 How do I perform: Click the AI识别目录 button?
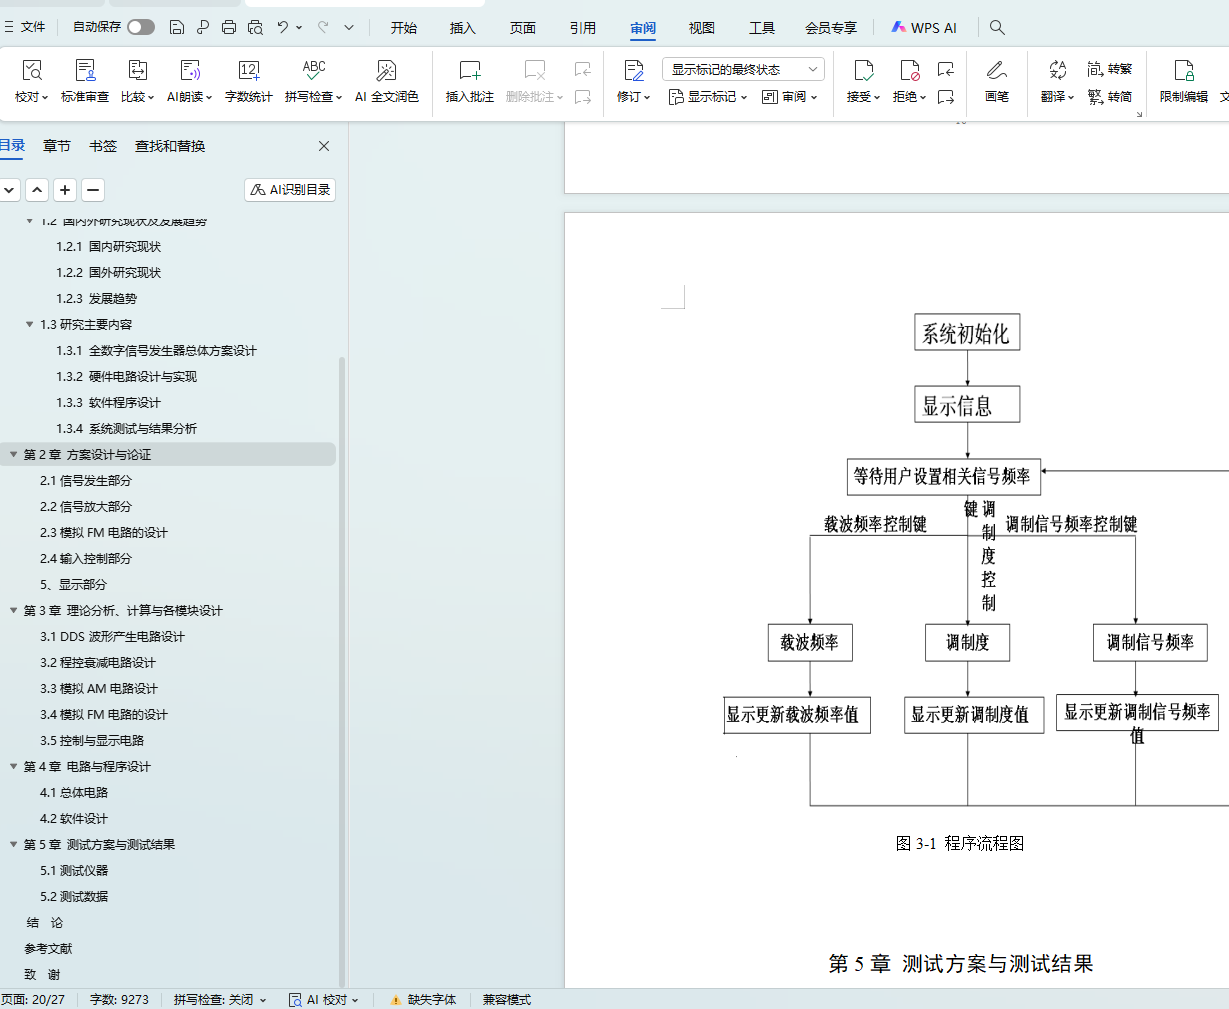coord(290,190)
